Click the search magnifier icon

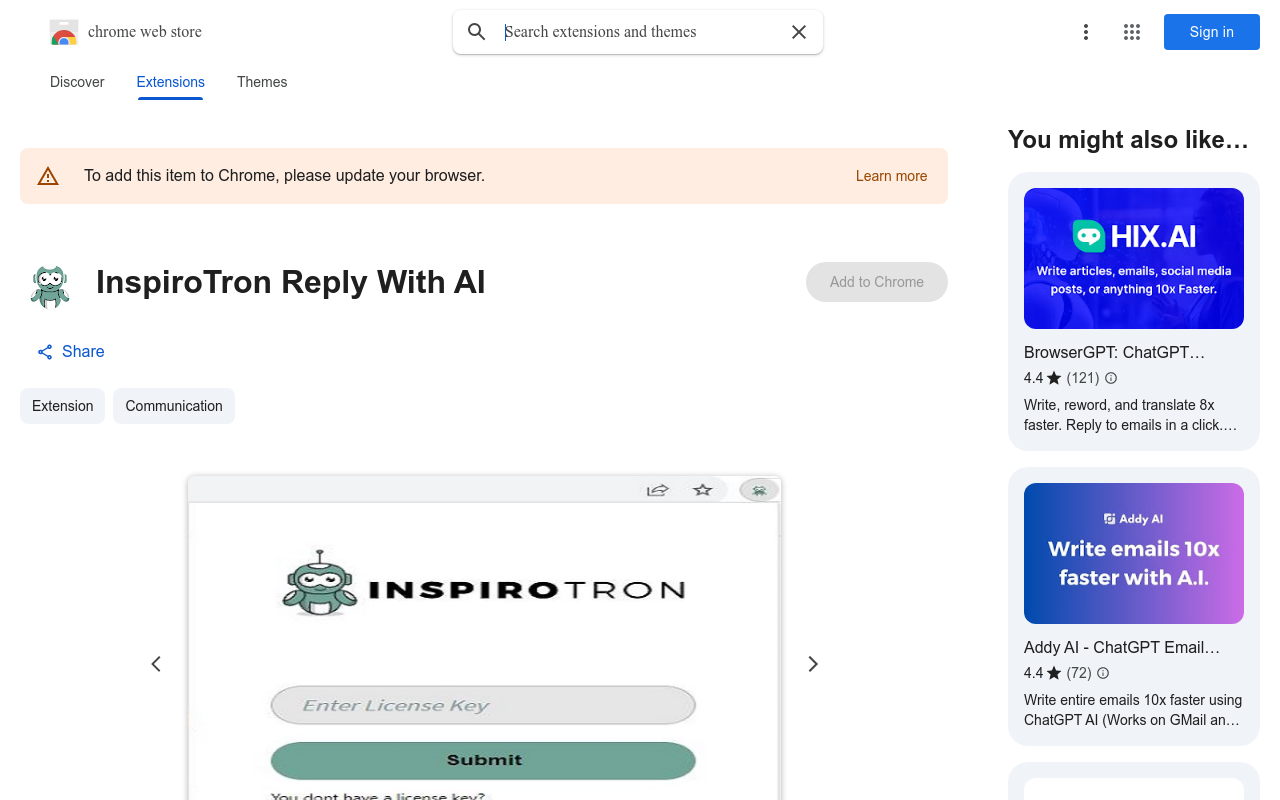click(477, 32)
